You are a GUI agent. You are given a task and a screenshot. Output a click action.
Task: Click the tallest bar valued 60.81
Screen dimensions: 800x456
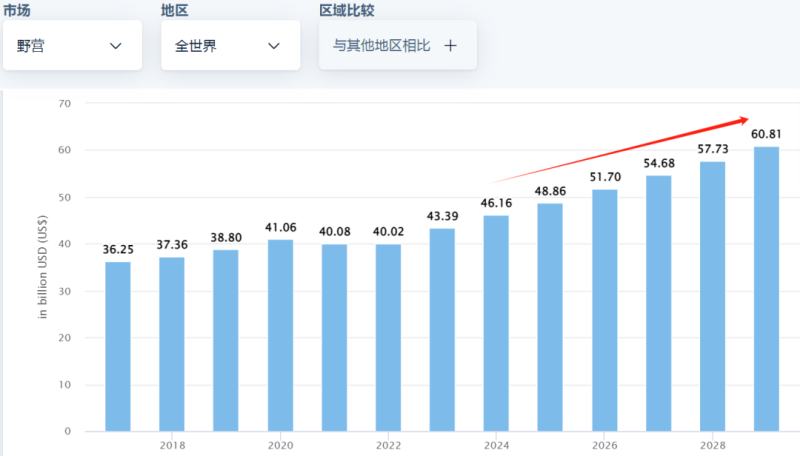tap(766, 289)
